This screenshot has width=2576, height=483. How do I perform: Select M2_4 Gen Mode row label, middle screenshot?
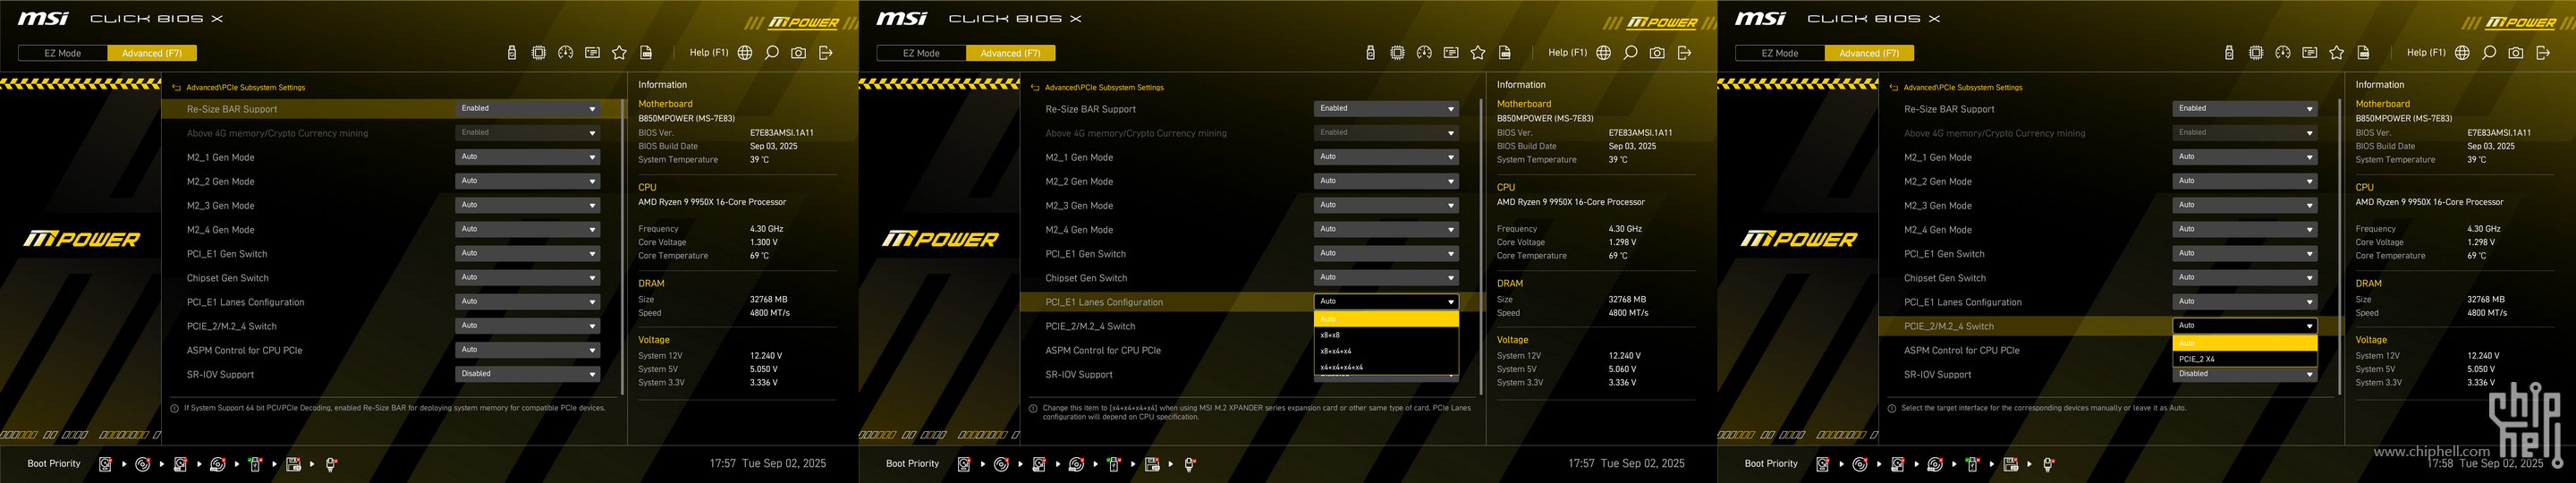1079,230
